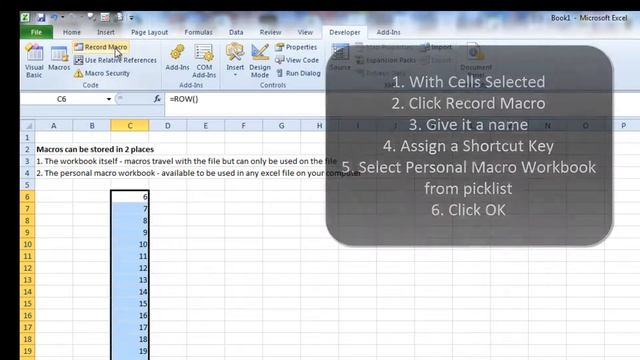Screen dimensions: 640x360
Task: Click the Excel application icon in title bar
Action: (25, 18)
